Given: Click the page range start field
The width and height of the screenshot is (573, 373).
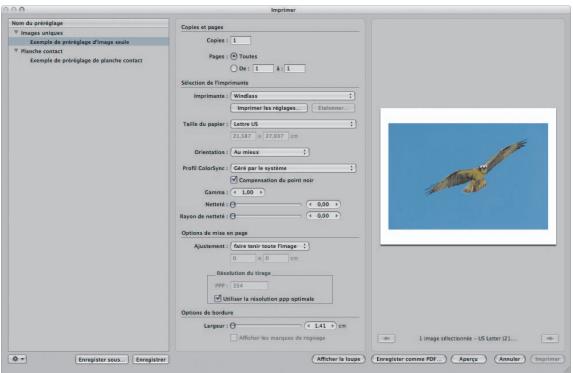Looking at the screenshot, I should pos(263,68).
